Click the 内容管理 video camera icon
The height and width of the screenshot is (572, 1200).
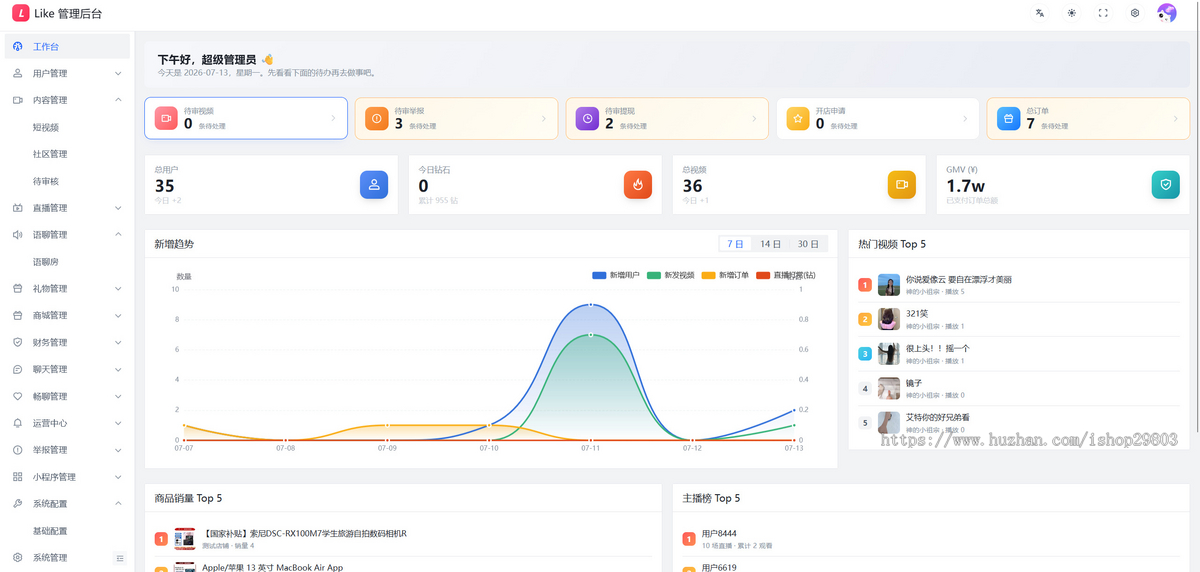(18, 100)
